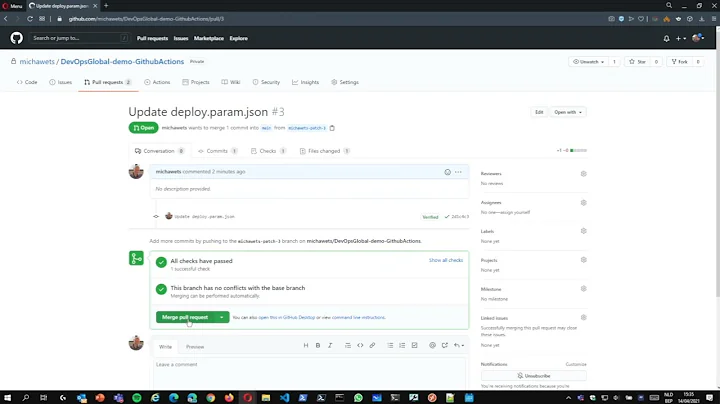Screen dimensions: 720x404
Task: Open the michawets owner link
Action: [x=37, y=62]
